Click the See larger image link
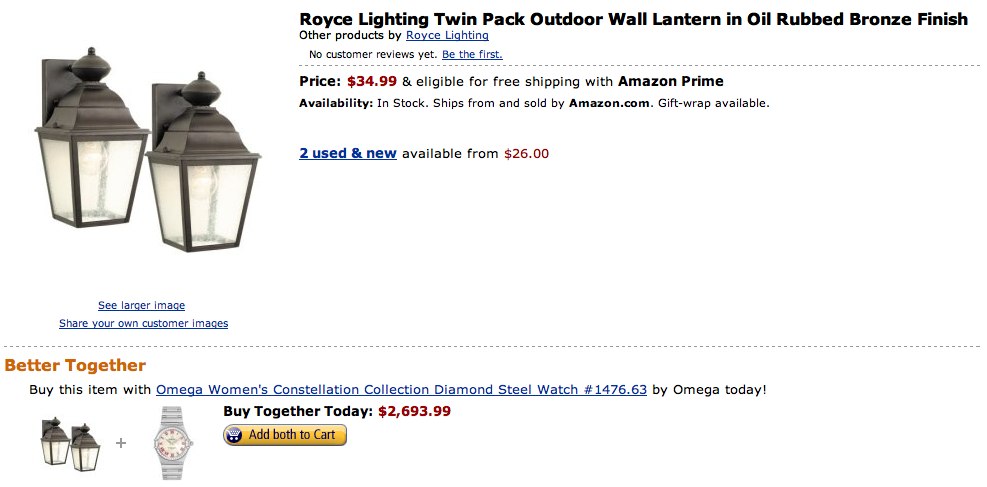987x487 pixels. tap(142, 305)
